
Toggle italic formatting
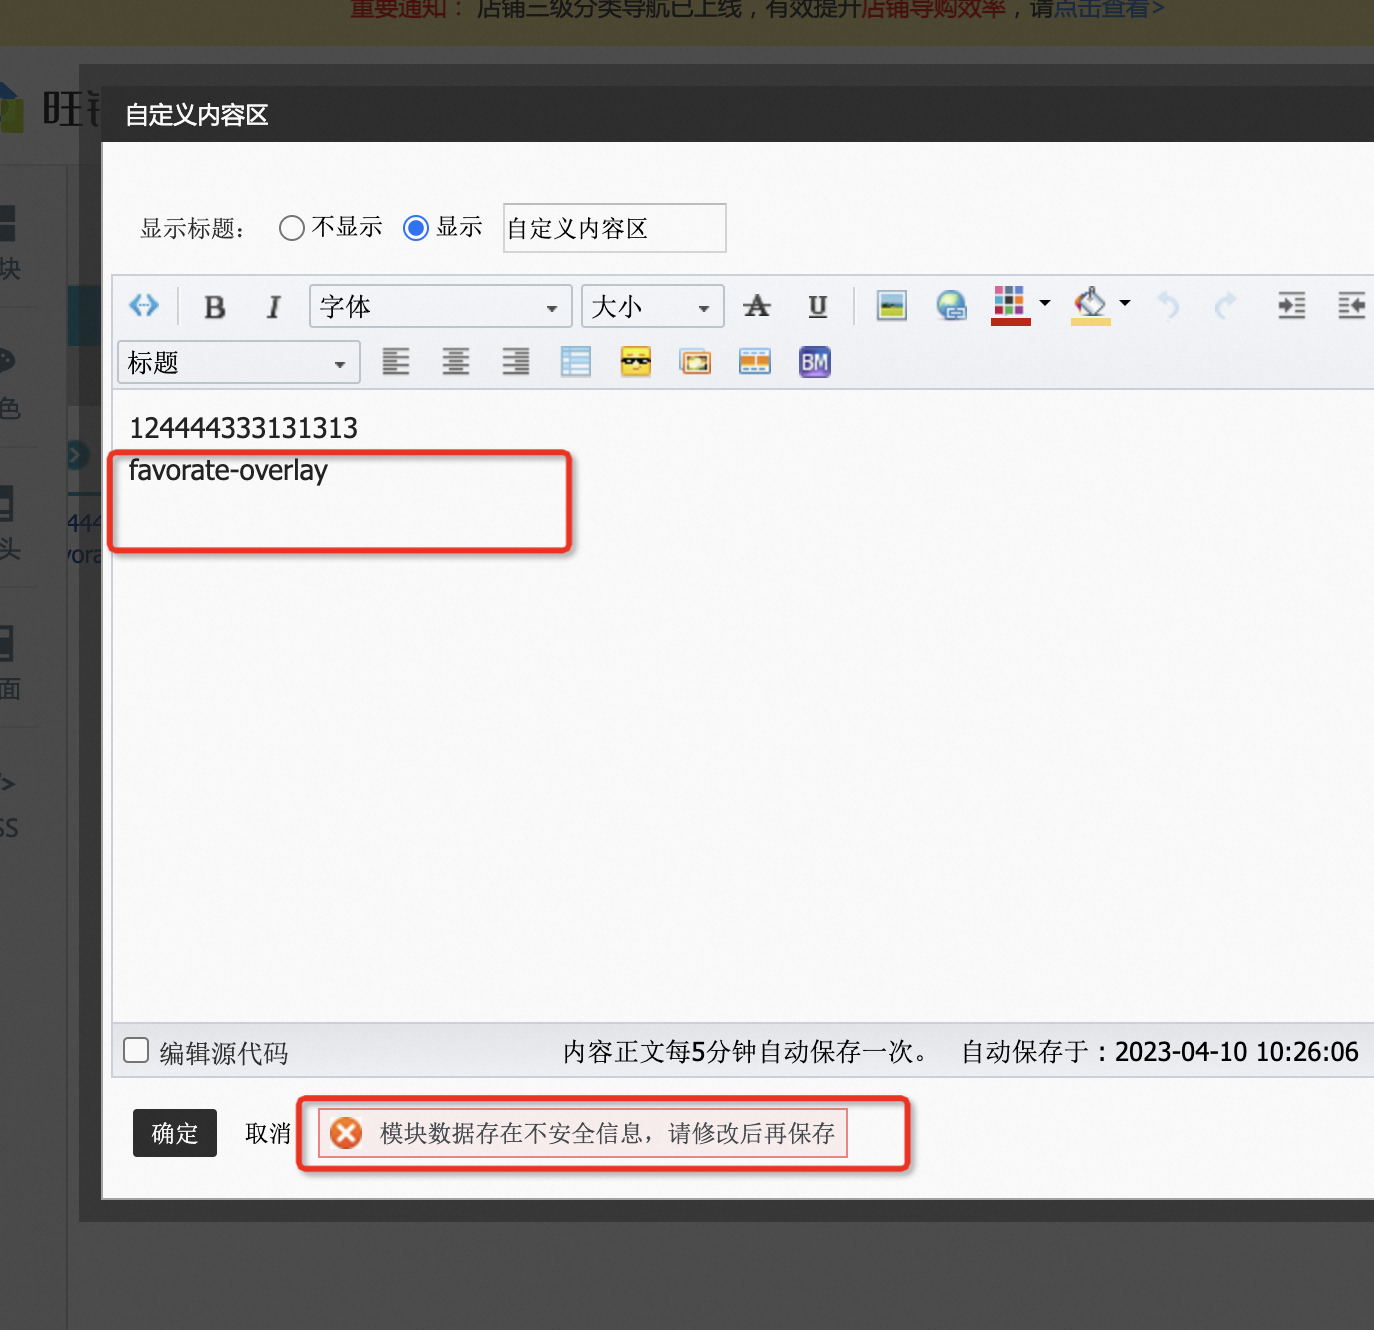[273, 307]
